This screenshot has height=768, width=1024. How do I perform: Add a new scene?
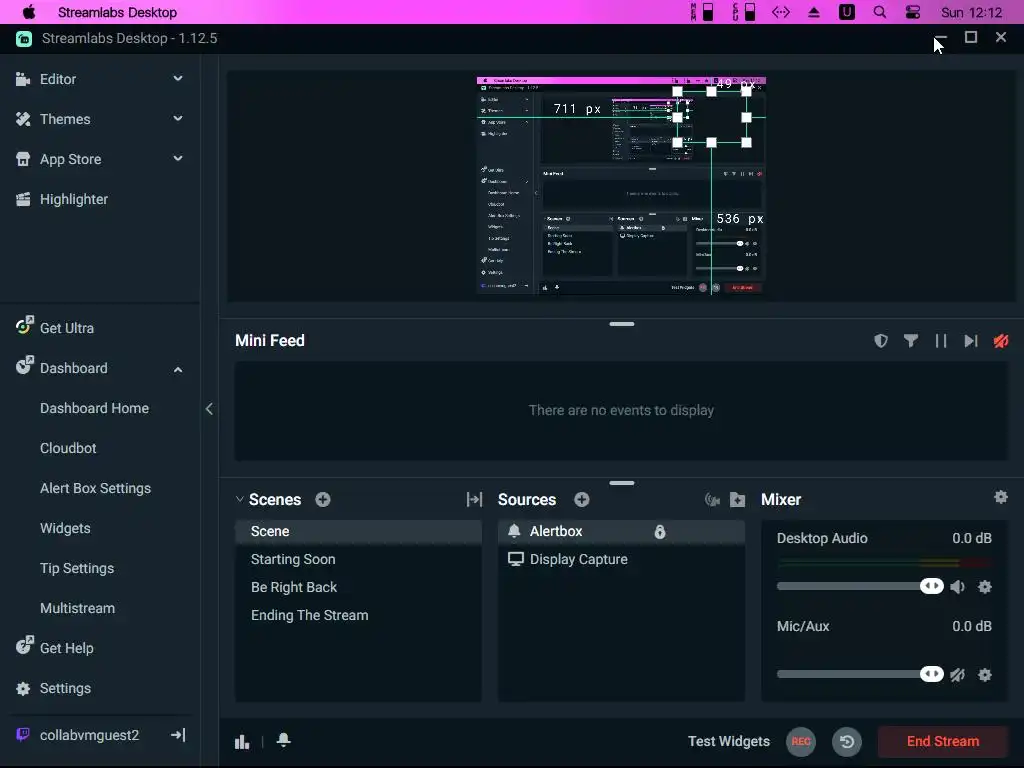323,500
